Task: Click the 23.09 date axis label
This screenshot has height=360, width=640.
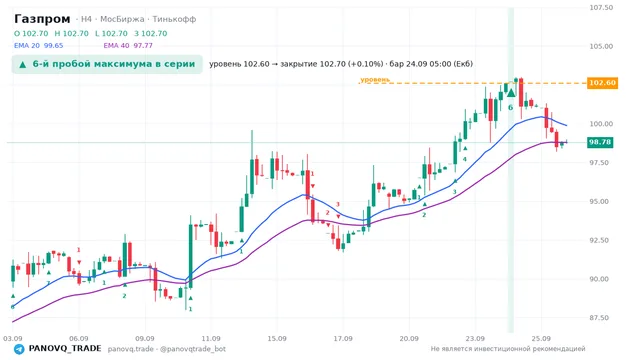Action: 475,339
